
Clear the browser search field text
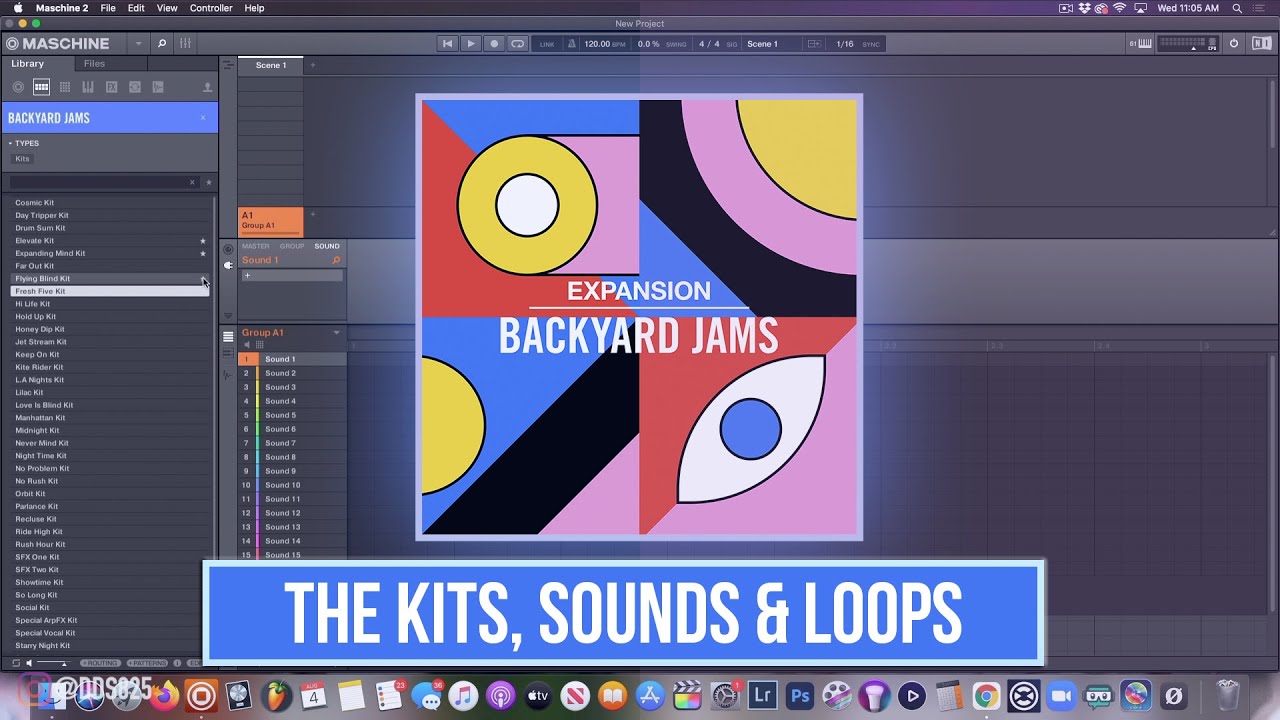(x=192, y=182)
